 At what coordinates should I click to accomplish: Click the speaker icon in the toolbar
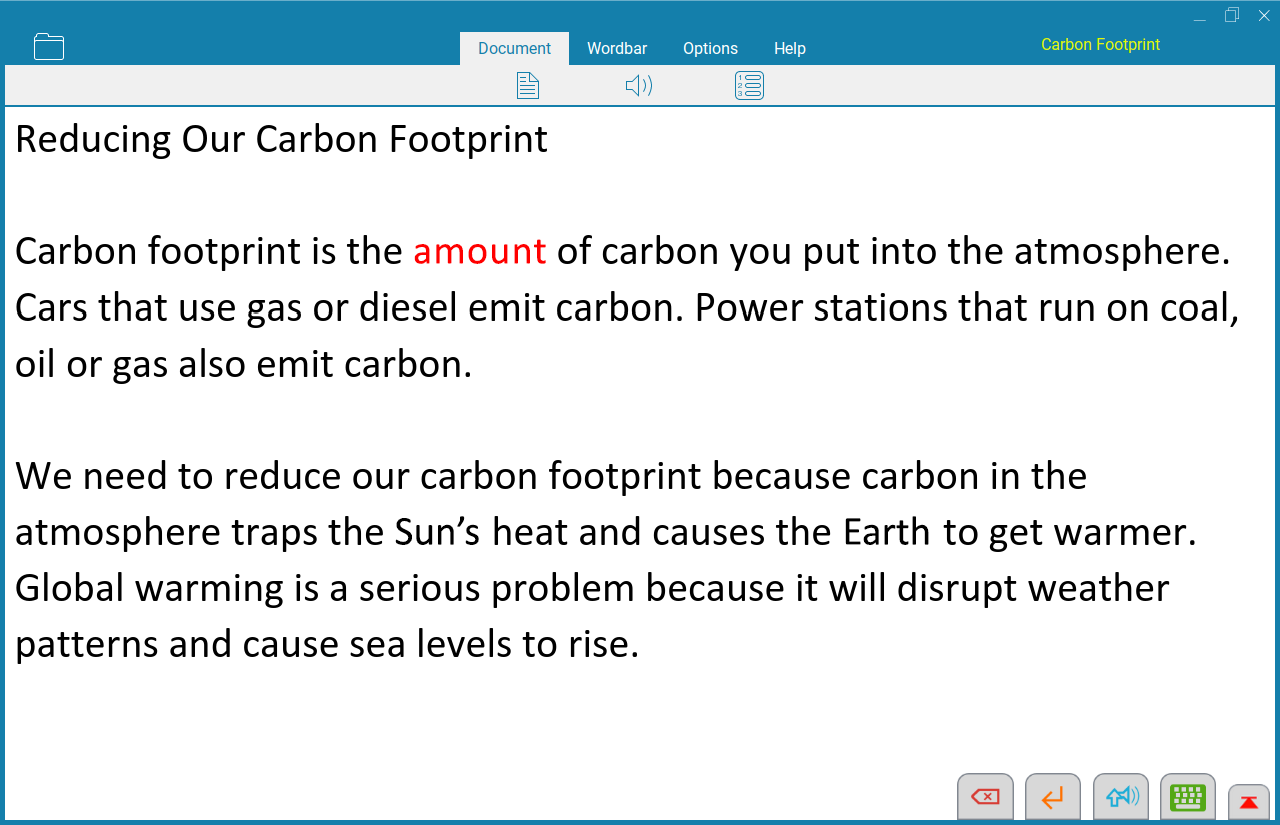point(639,86)
